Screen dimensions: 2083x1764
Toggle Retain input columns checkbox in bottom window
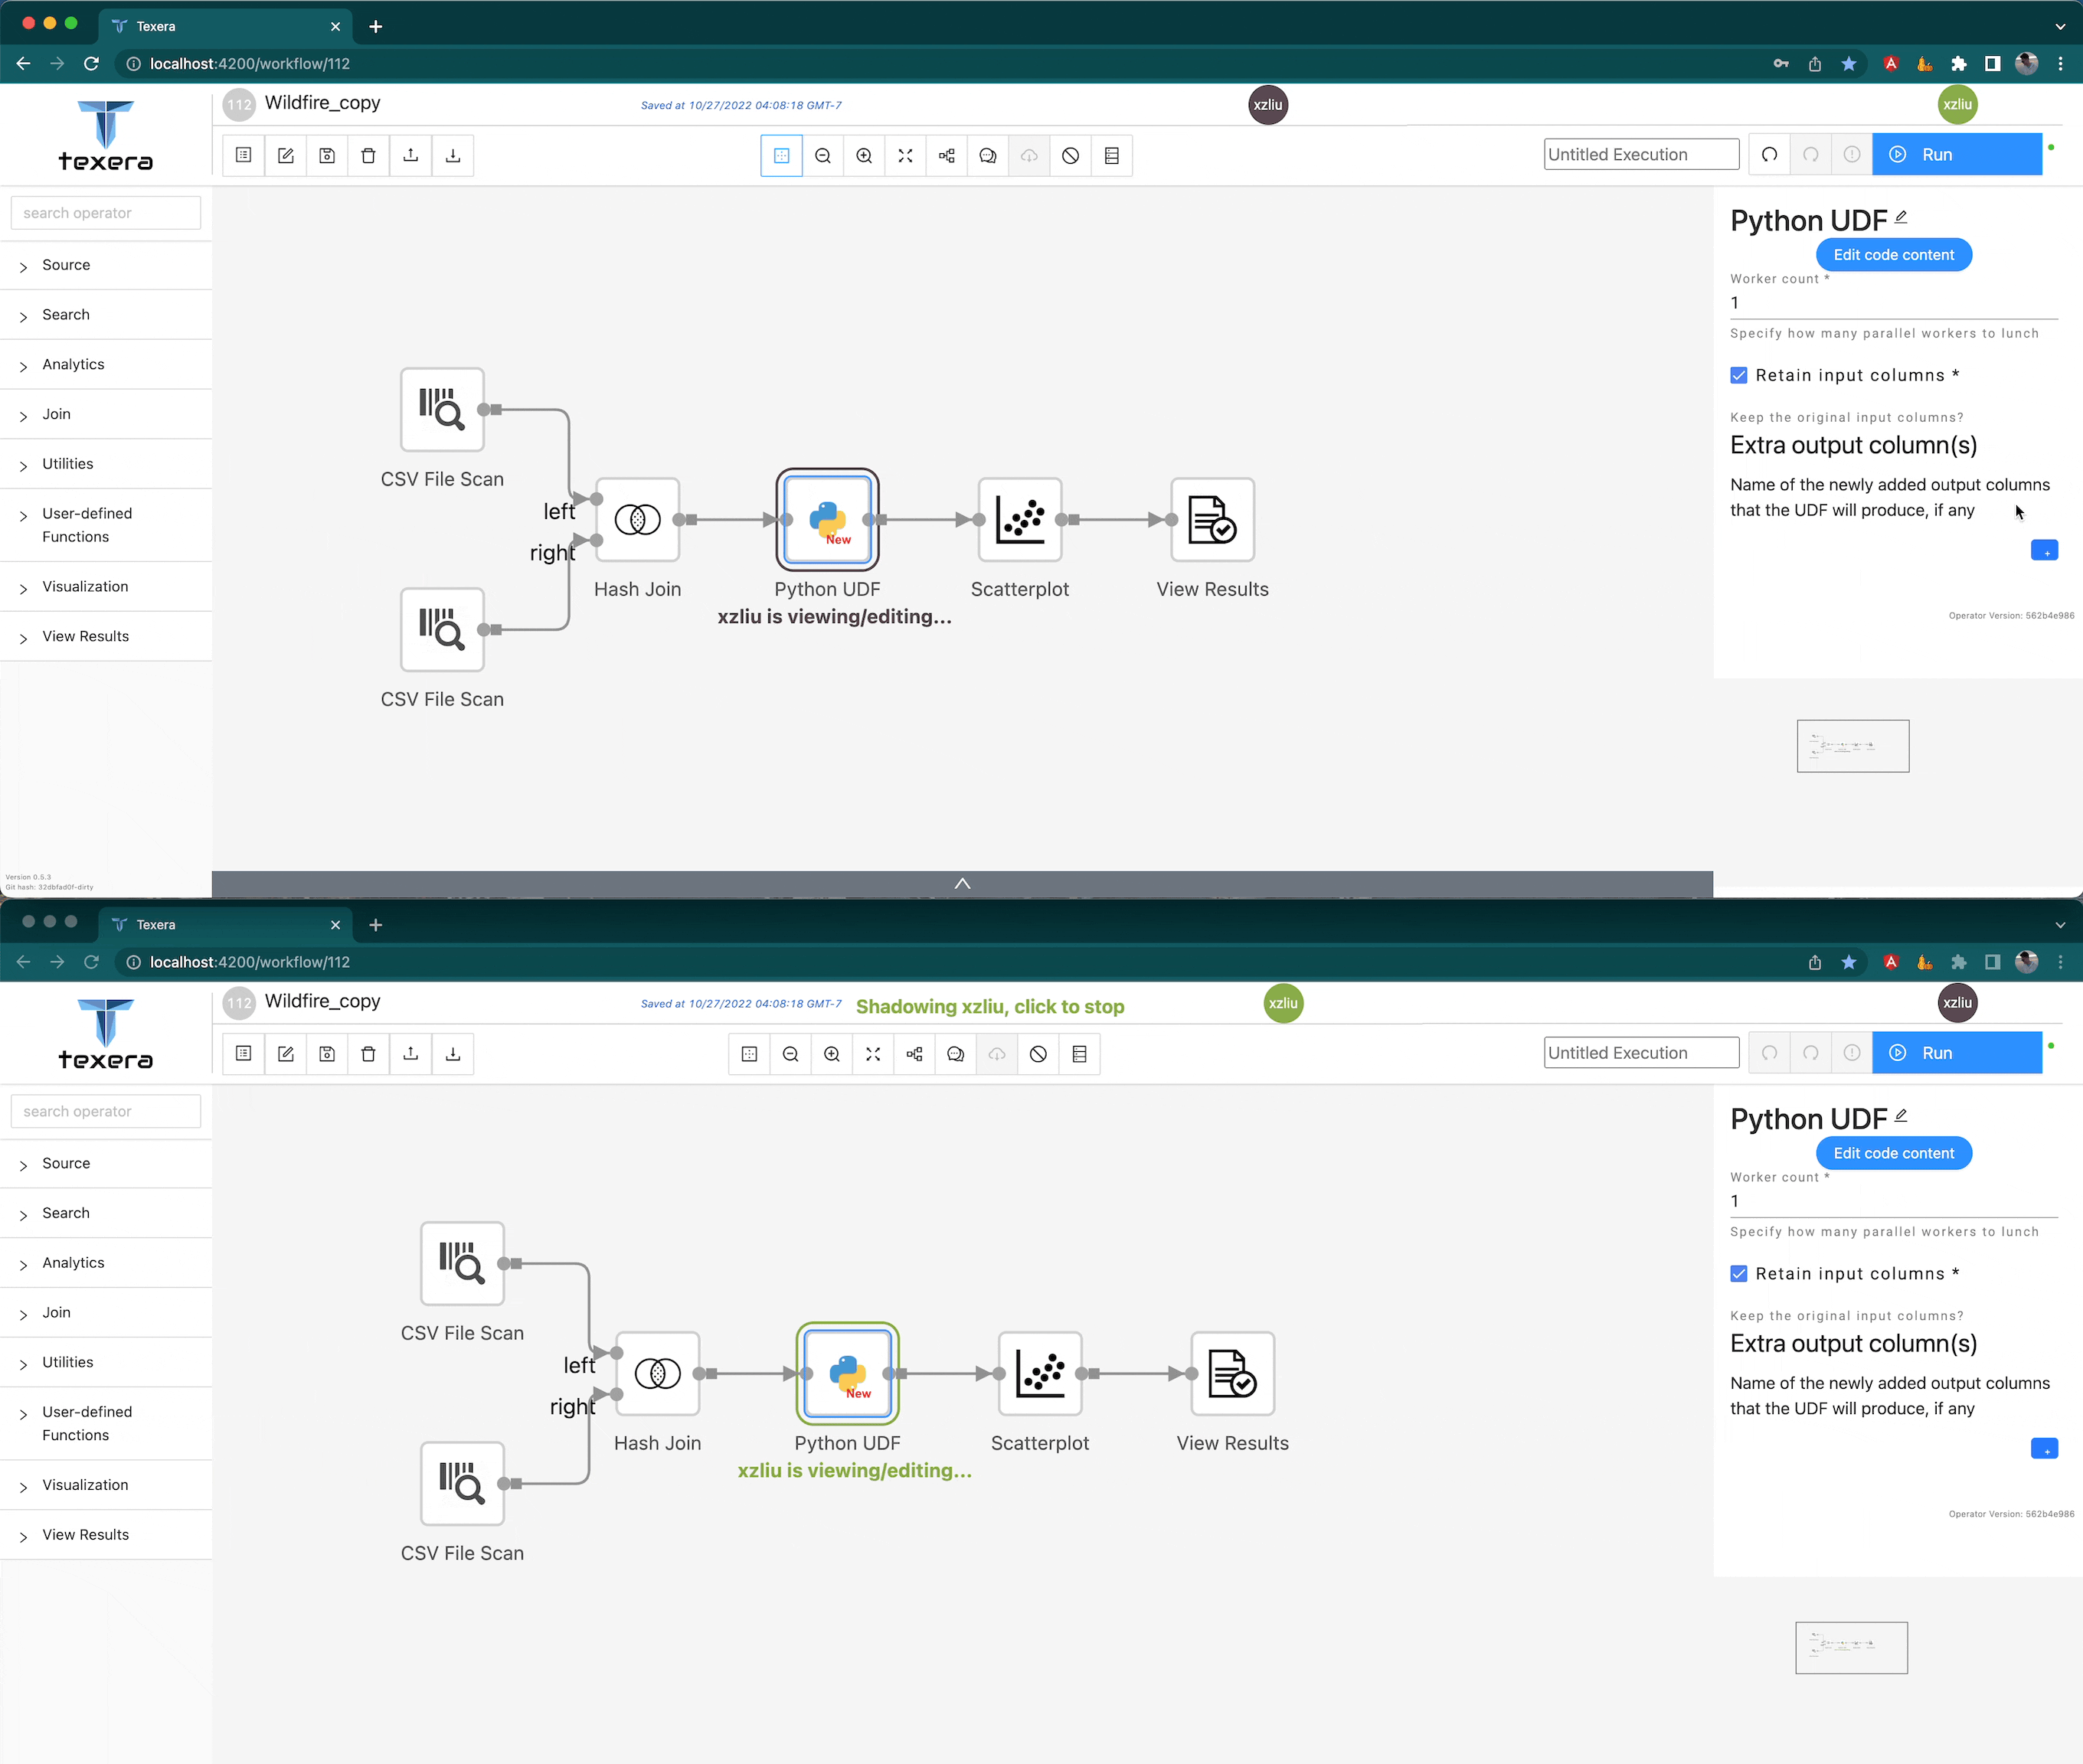pos(1739,1274)
